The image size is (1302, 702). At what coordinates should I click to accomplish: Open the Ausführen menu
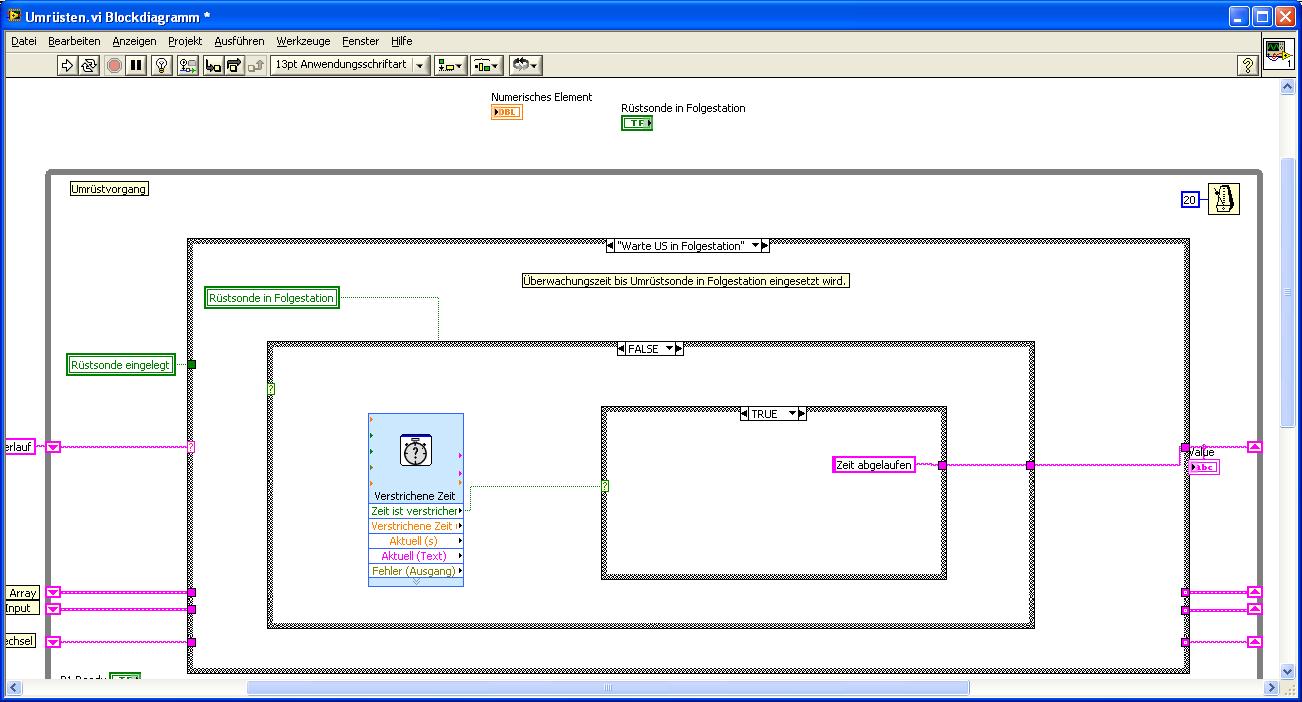coord(239,41)
